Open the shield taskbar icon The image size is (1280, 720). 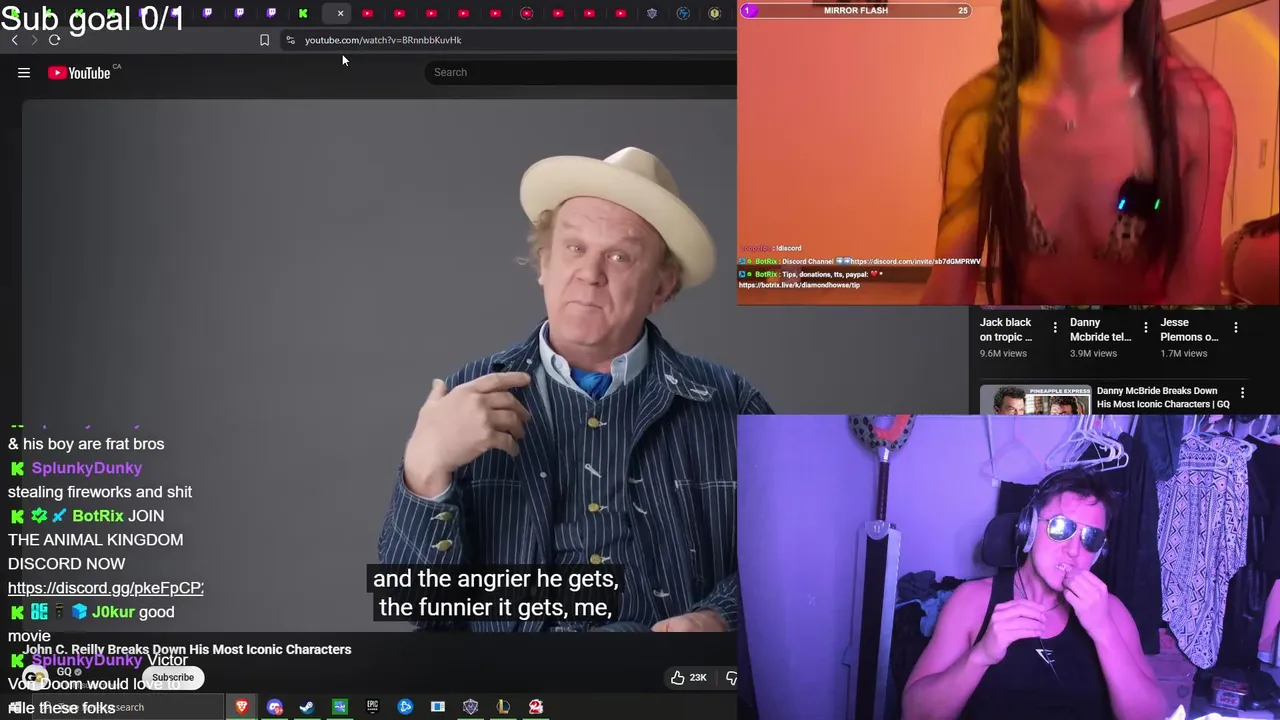pyautogui.click(x=470, y=707)
